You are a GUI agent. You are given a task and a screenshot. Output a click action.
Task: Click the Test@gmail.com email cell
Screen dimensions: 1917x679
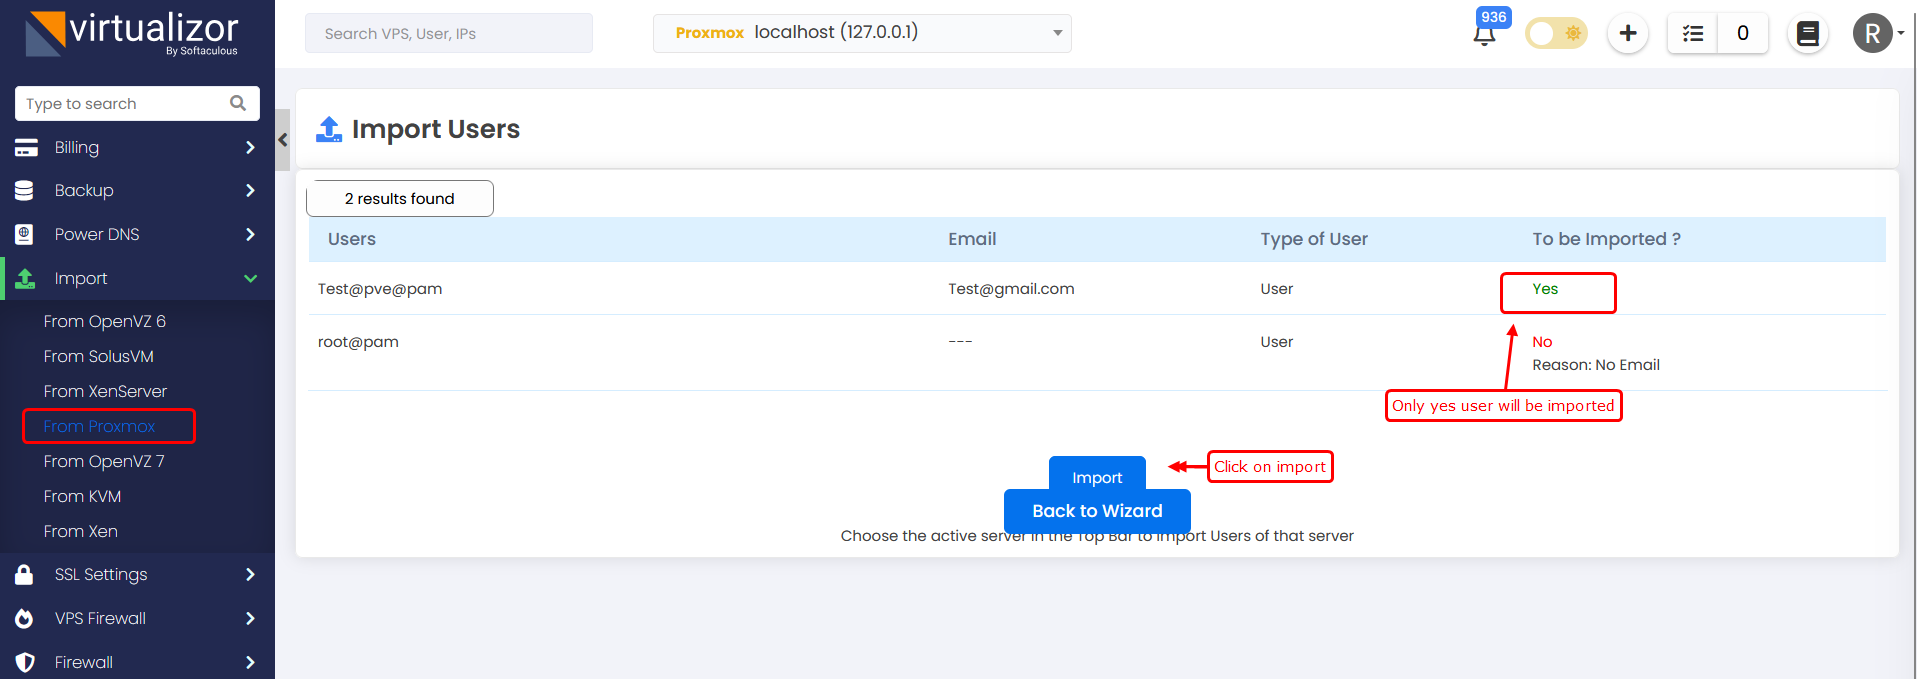(1011, 289)
